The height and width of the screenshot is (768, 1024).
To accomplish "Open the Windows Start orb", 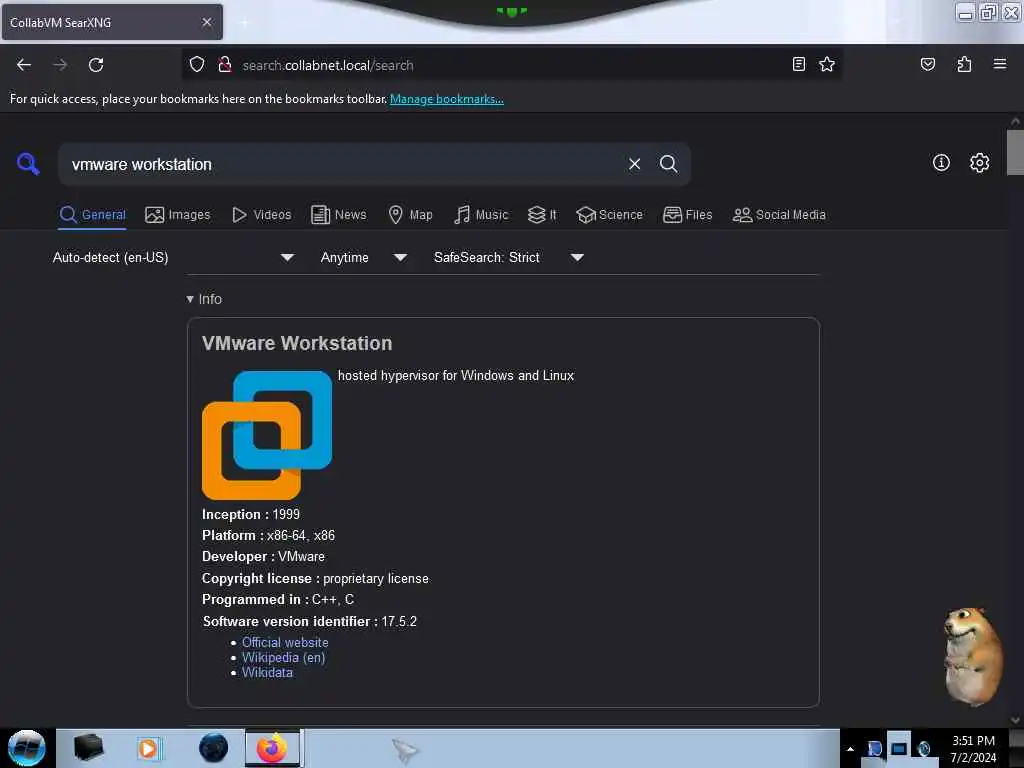I will [27, 748].
